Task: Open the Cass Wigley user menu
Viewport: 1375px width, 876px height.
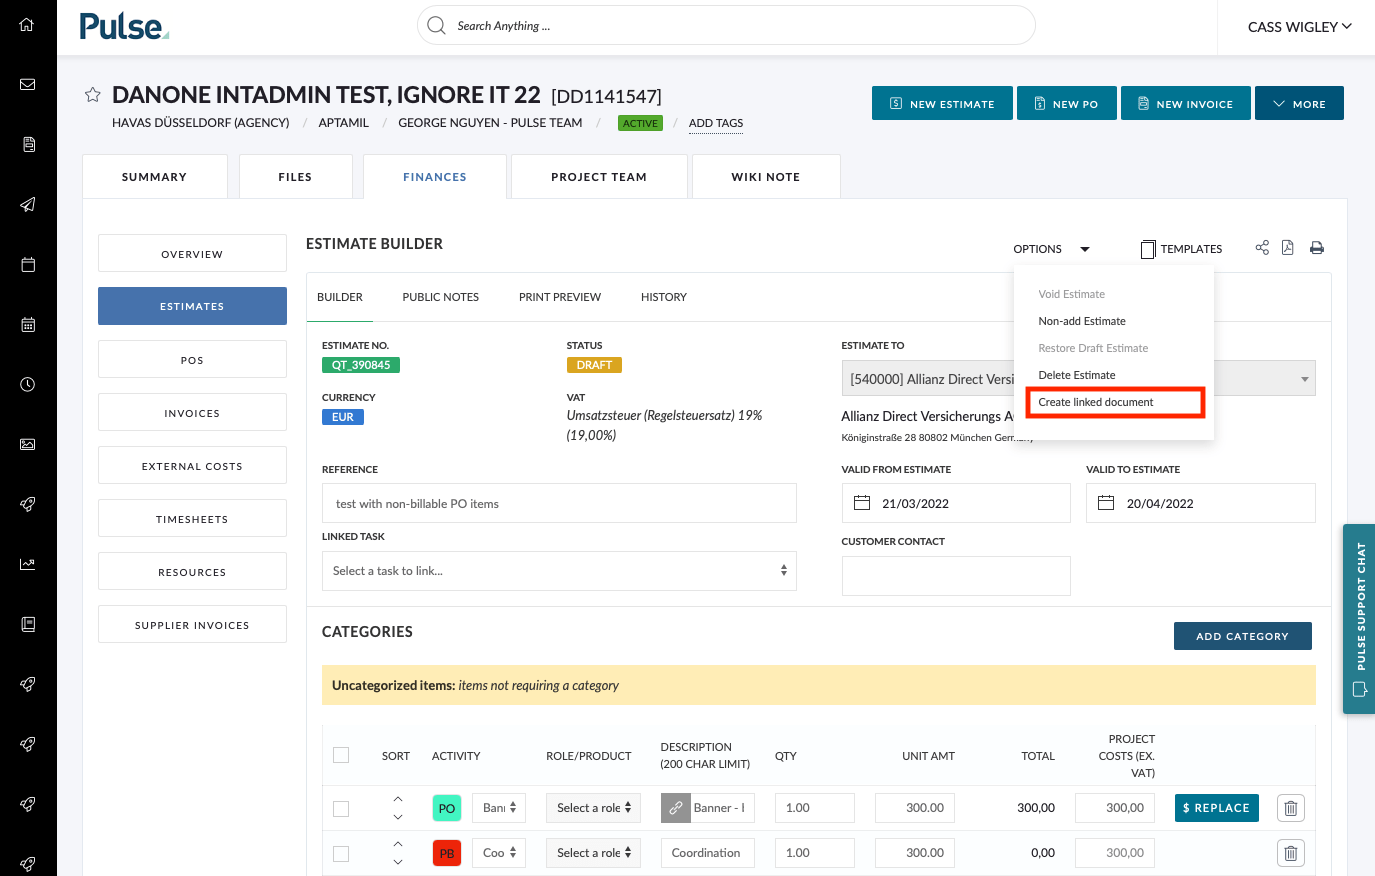Action: click(1299, 27)
